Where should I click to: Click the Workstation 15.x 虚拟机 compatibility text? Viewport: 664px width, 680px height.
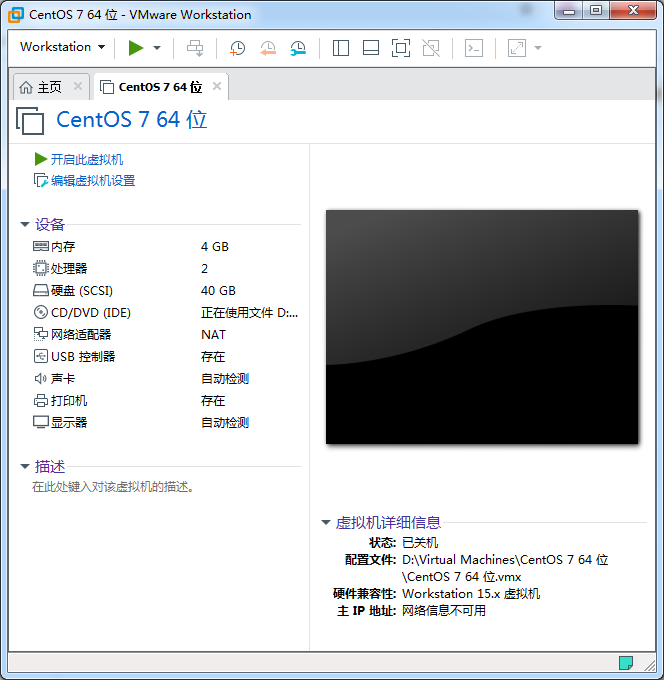[x=471, y=594]
